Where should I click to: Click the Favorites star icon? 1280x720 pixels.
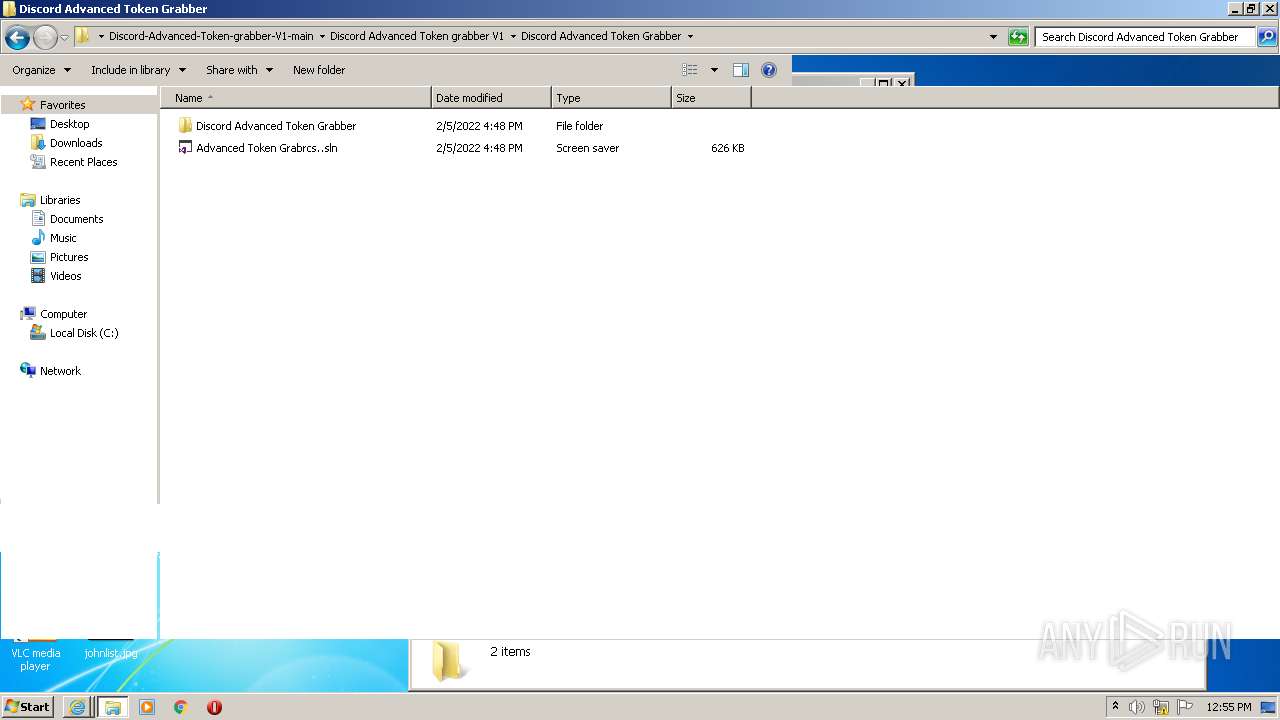click(x=28, y=104)
